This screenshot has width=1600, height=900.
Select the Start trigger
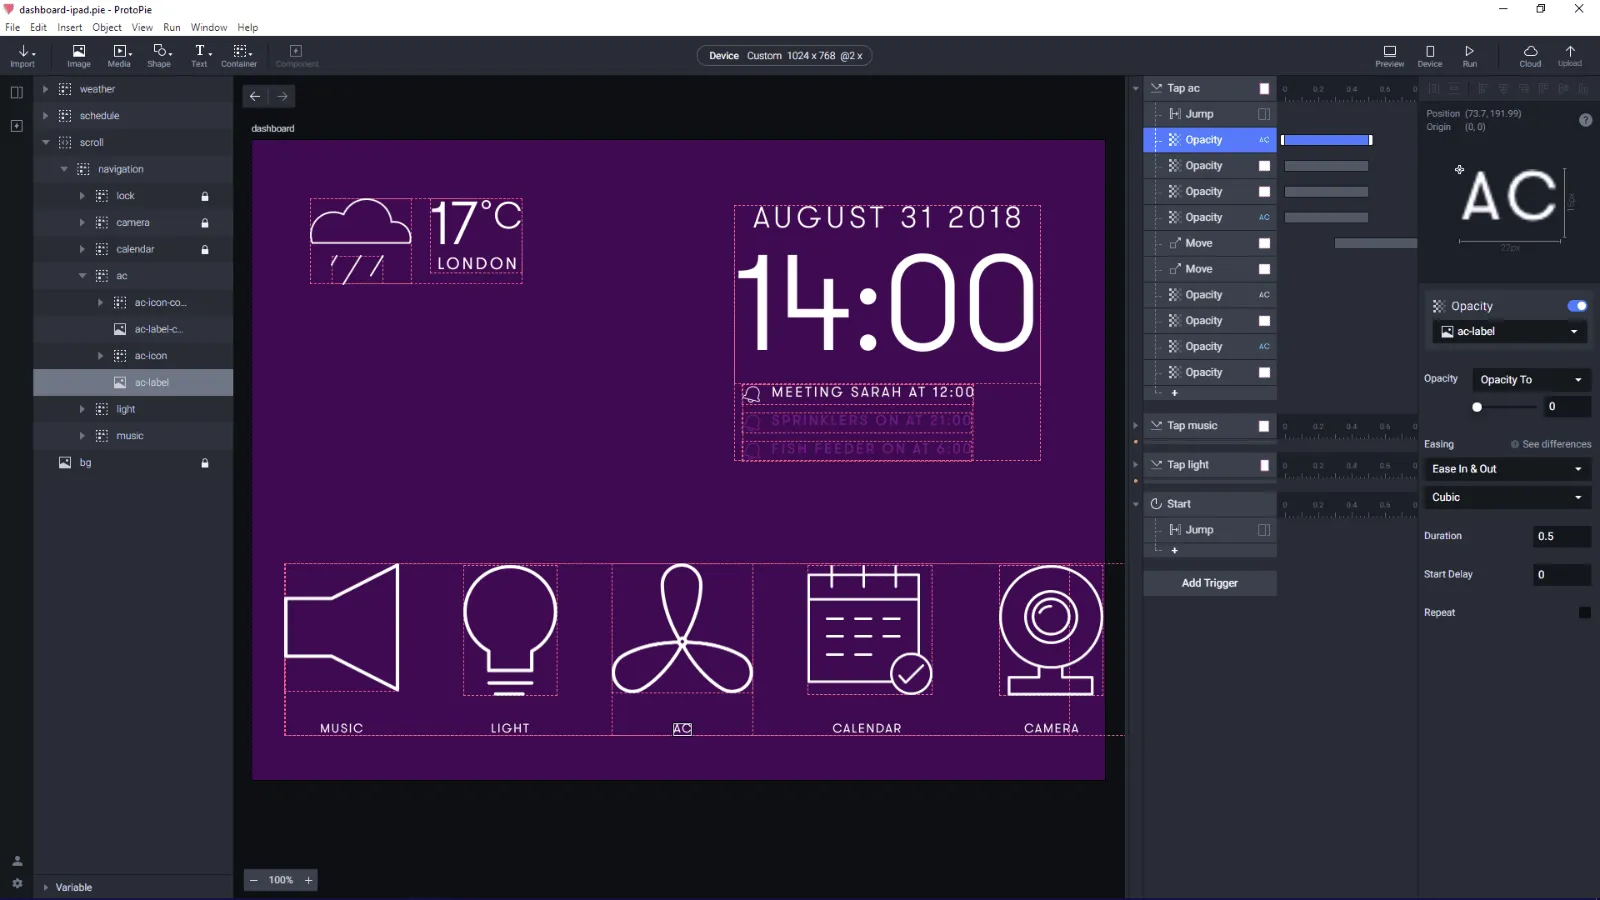pos(1210,504)
